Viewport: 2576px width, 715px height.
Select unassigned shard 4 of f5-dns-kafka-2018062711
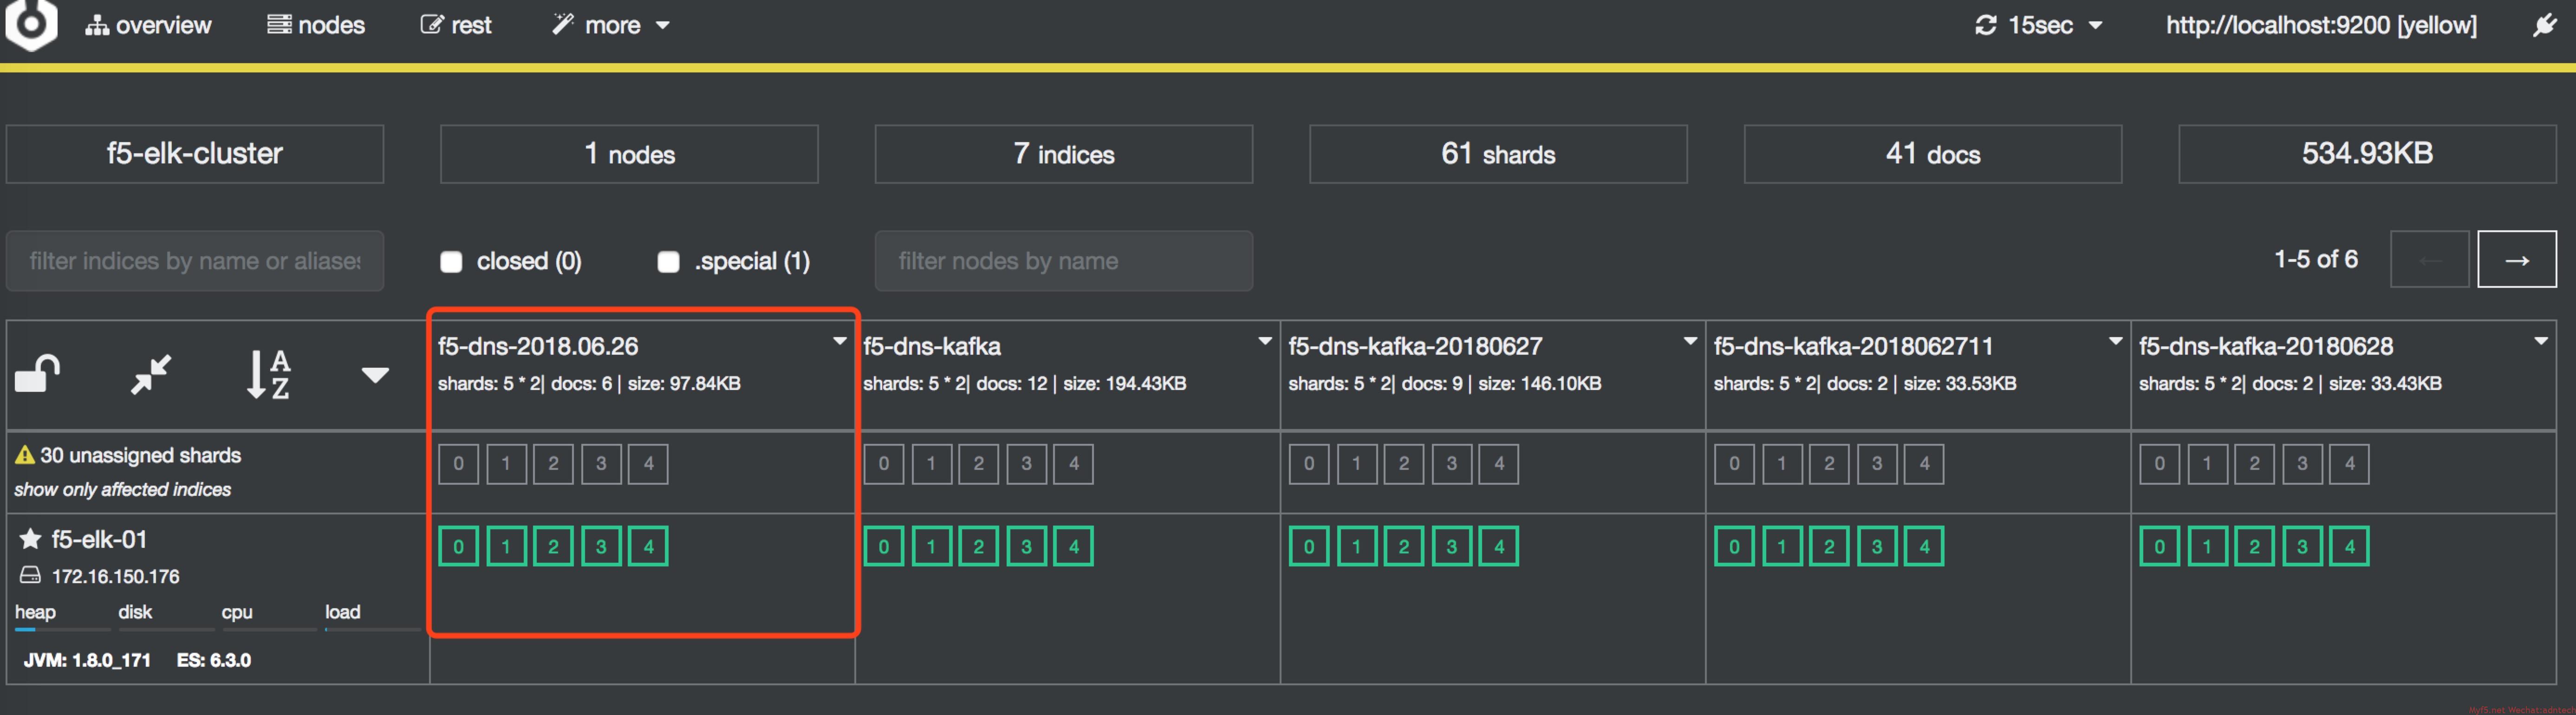1924,464
